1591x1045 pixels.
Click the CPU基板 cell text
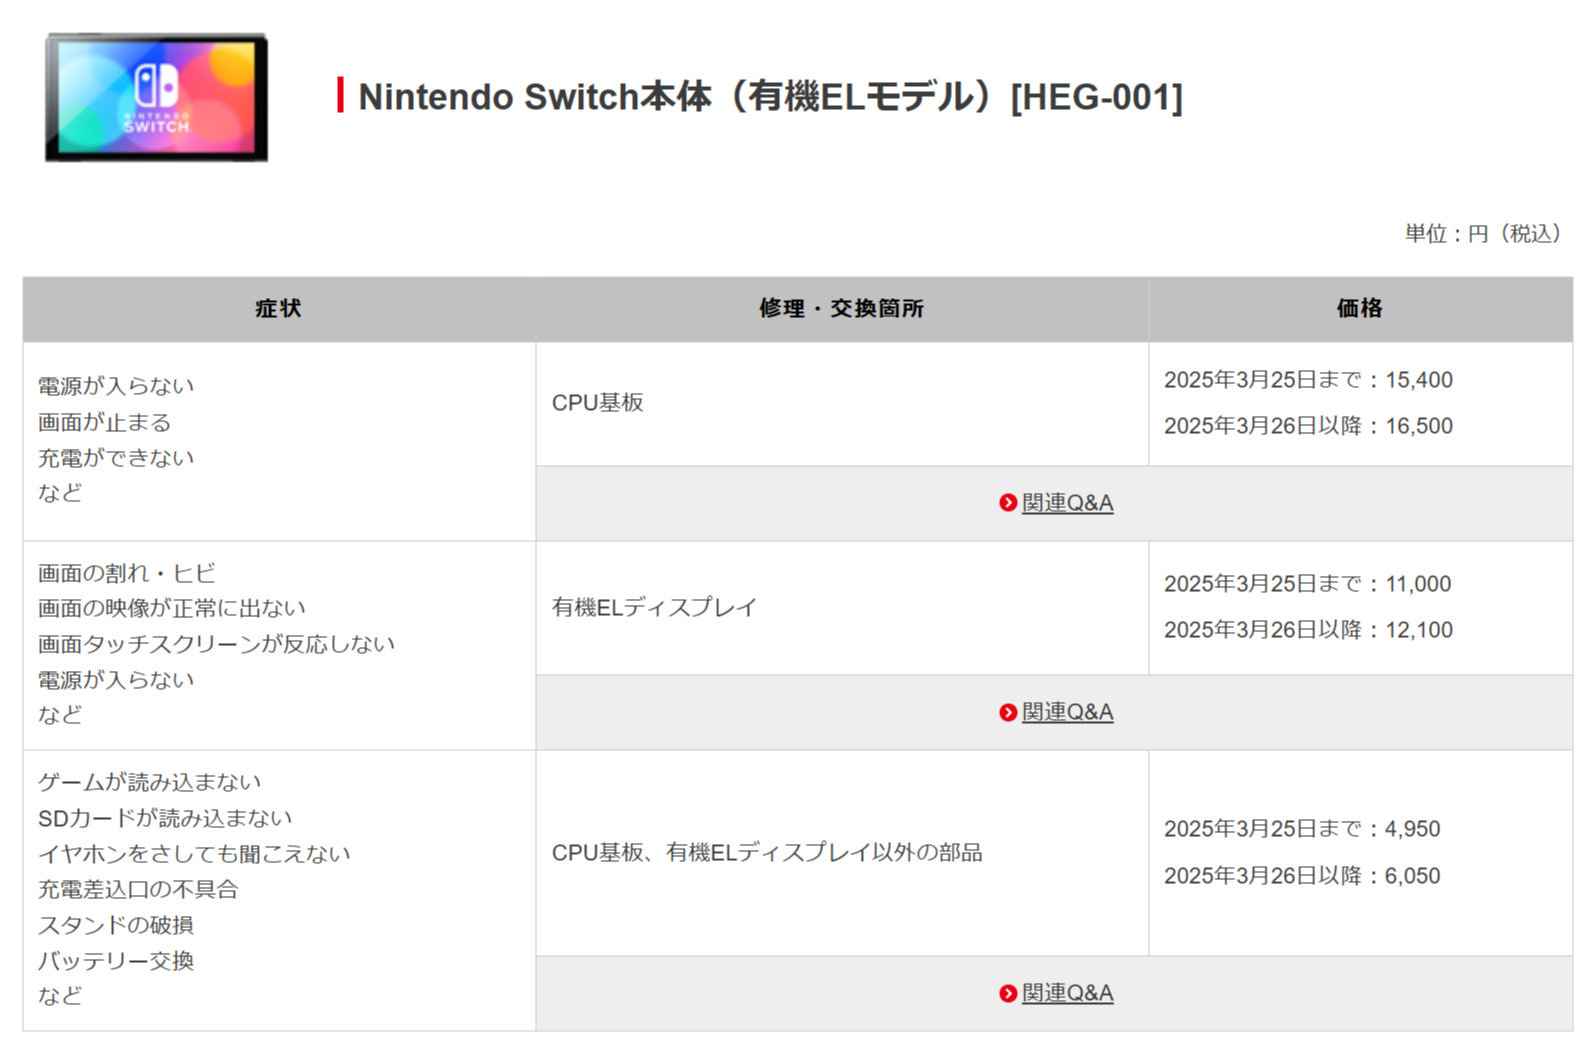597,403
